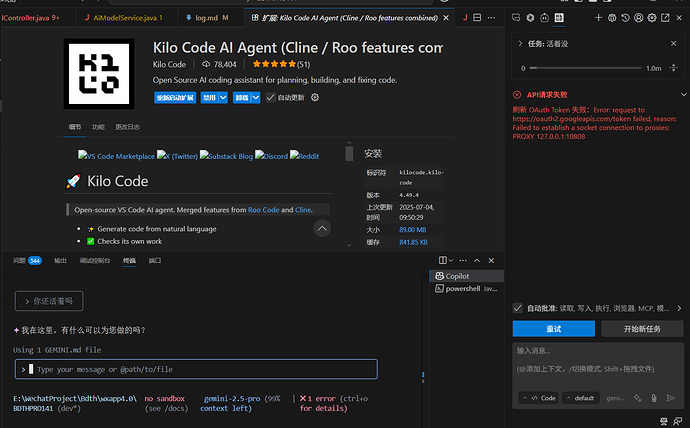Open the account profile icon in Kilo panel

click(x=639, y=18)
